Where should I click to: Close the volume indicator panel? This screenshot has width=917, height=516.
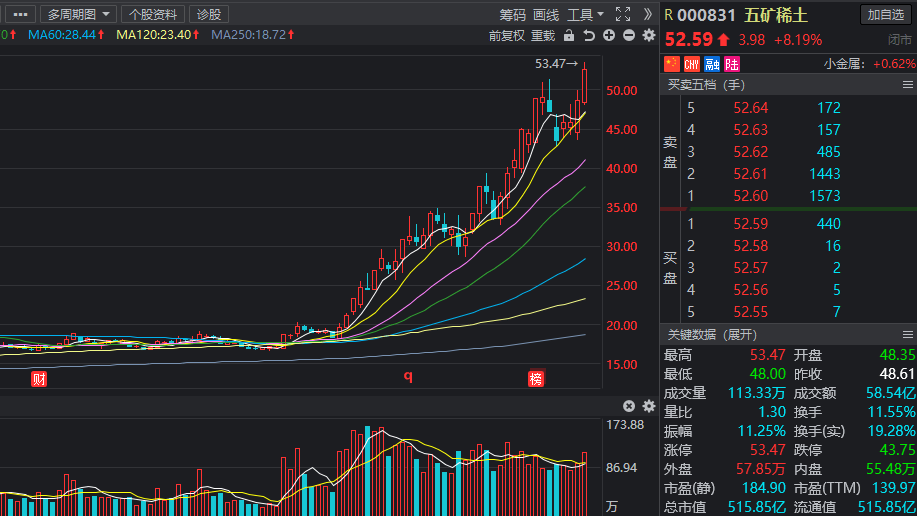[629, 406]
